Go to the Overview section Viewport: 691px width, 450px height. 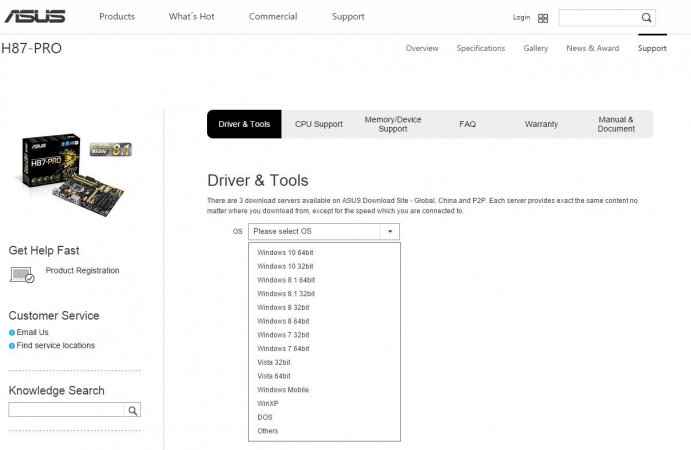422,48
